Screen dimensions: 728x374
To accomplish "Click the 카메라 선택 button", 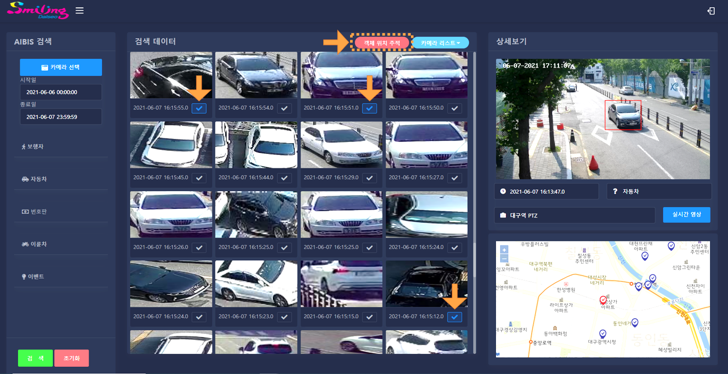I will click(x=61, y=67).
